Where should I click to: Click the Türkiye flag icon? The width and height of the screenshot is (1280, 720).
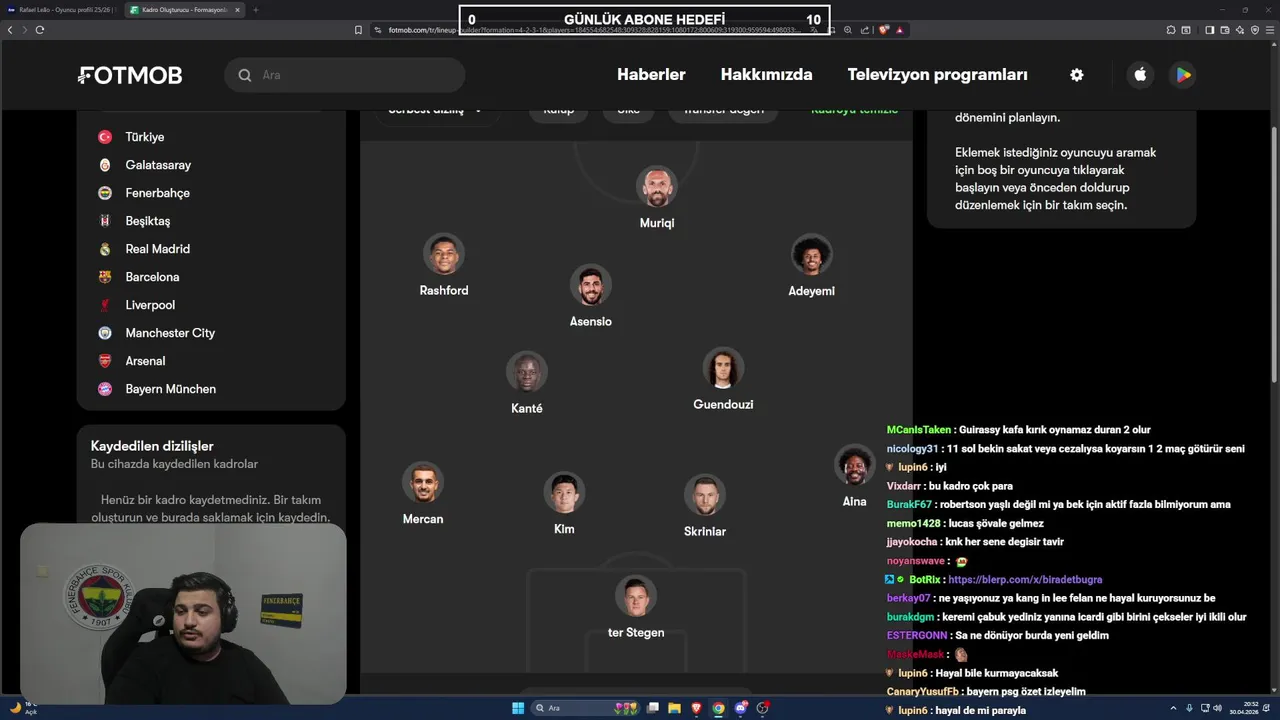pyautogui.click(x=105, y=137)
